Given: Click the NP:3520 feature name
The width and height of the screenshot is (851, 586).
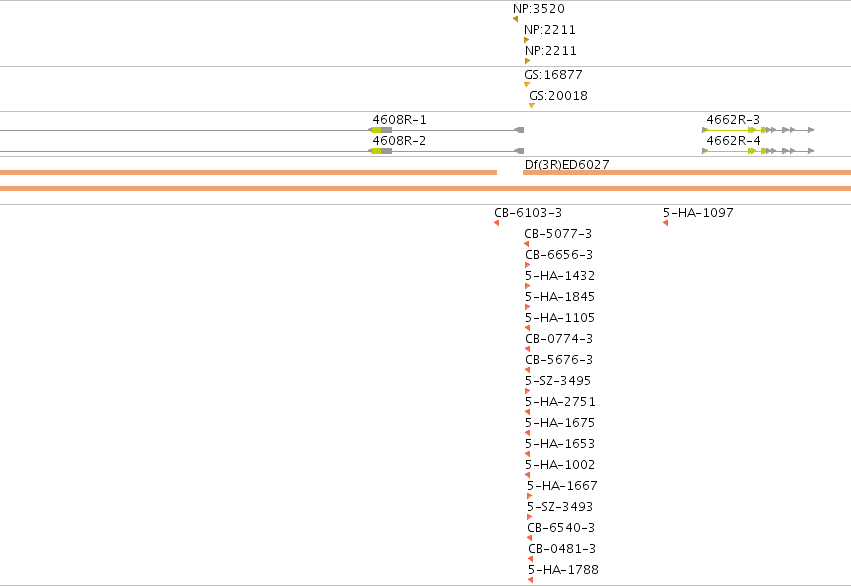Looking at the screenshot, I should pos(539,9).
